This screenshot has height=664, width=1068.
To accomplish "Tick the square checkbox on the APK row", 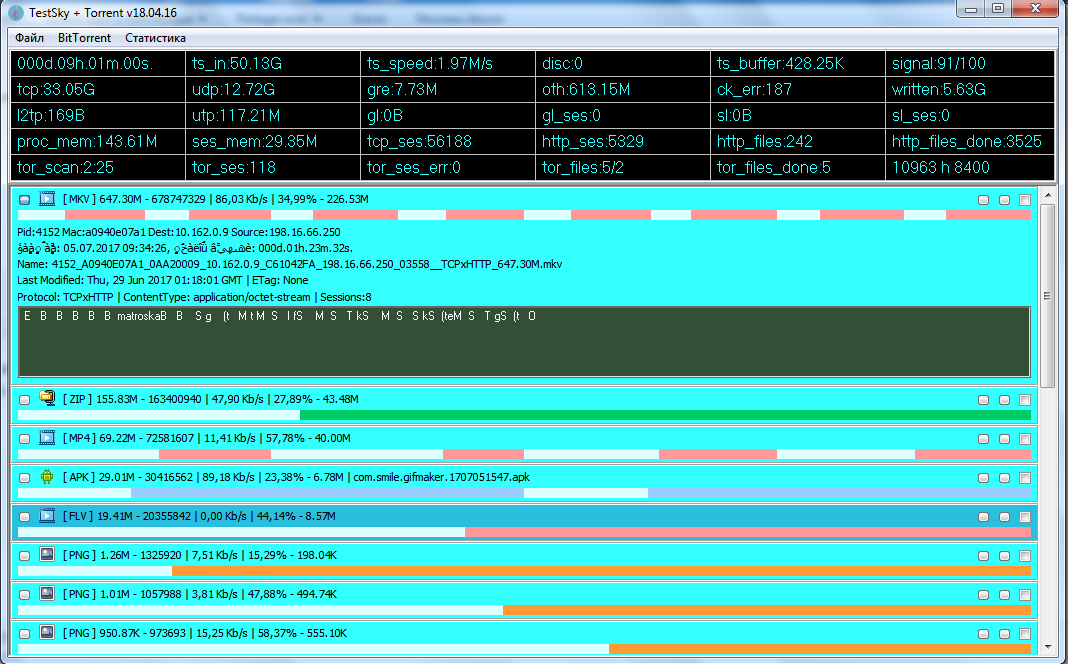I will (x=1025, y=478).
